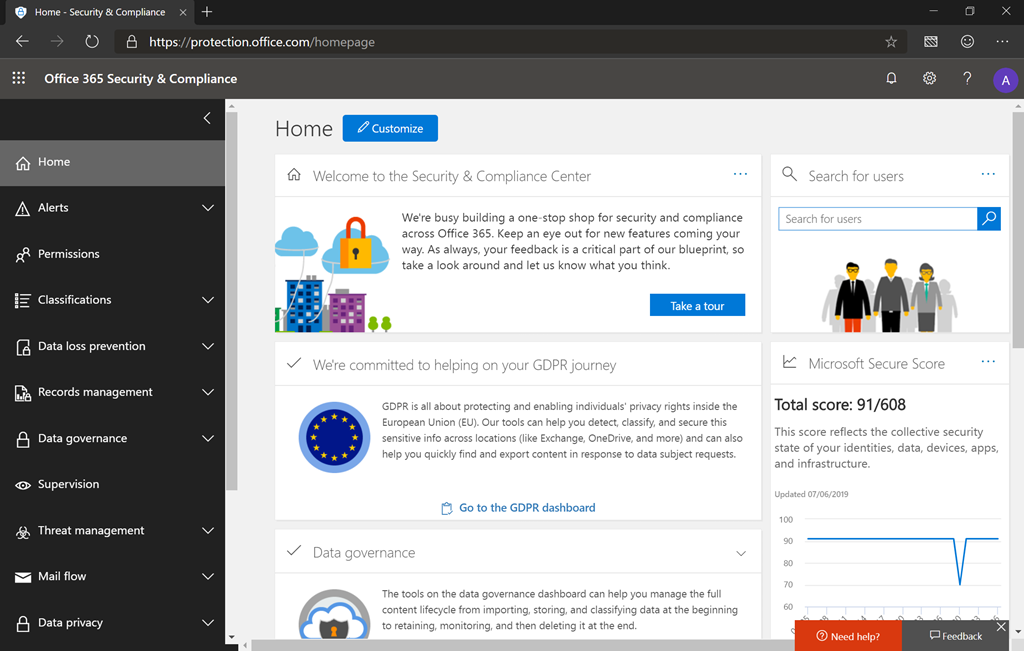Image resolution: width=1024 pixels, height=651 pixels.
Task: Expand the Threat management section
Action: click(208, 531)
